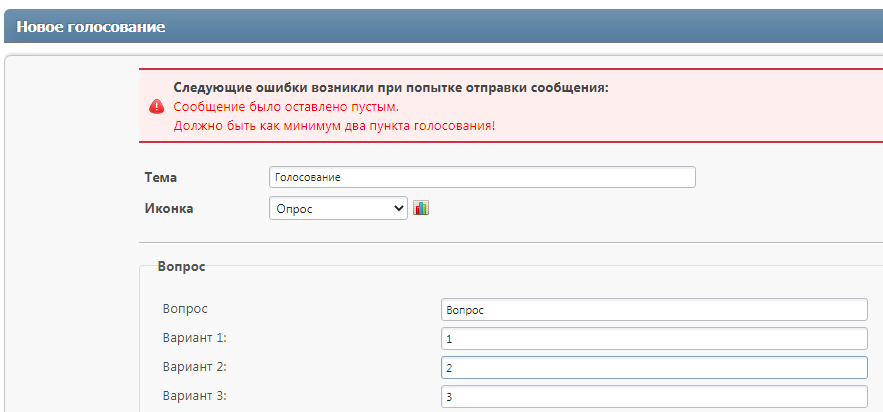Click the Вариант 3: label
The height and width of the screenshot is (412, 883).
tap(194, 396)
